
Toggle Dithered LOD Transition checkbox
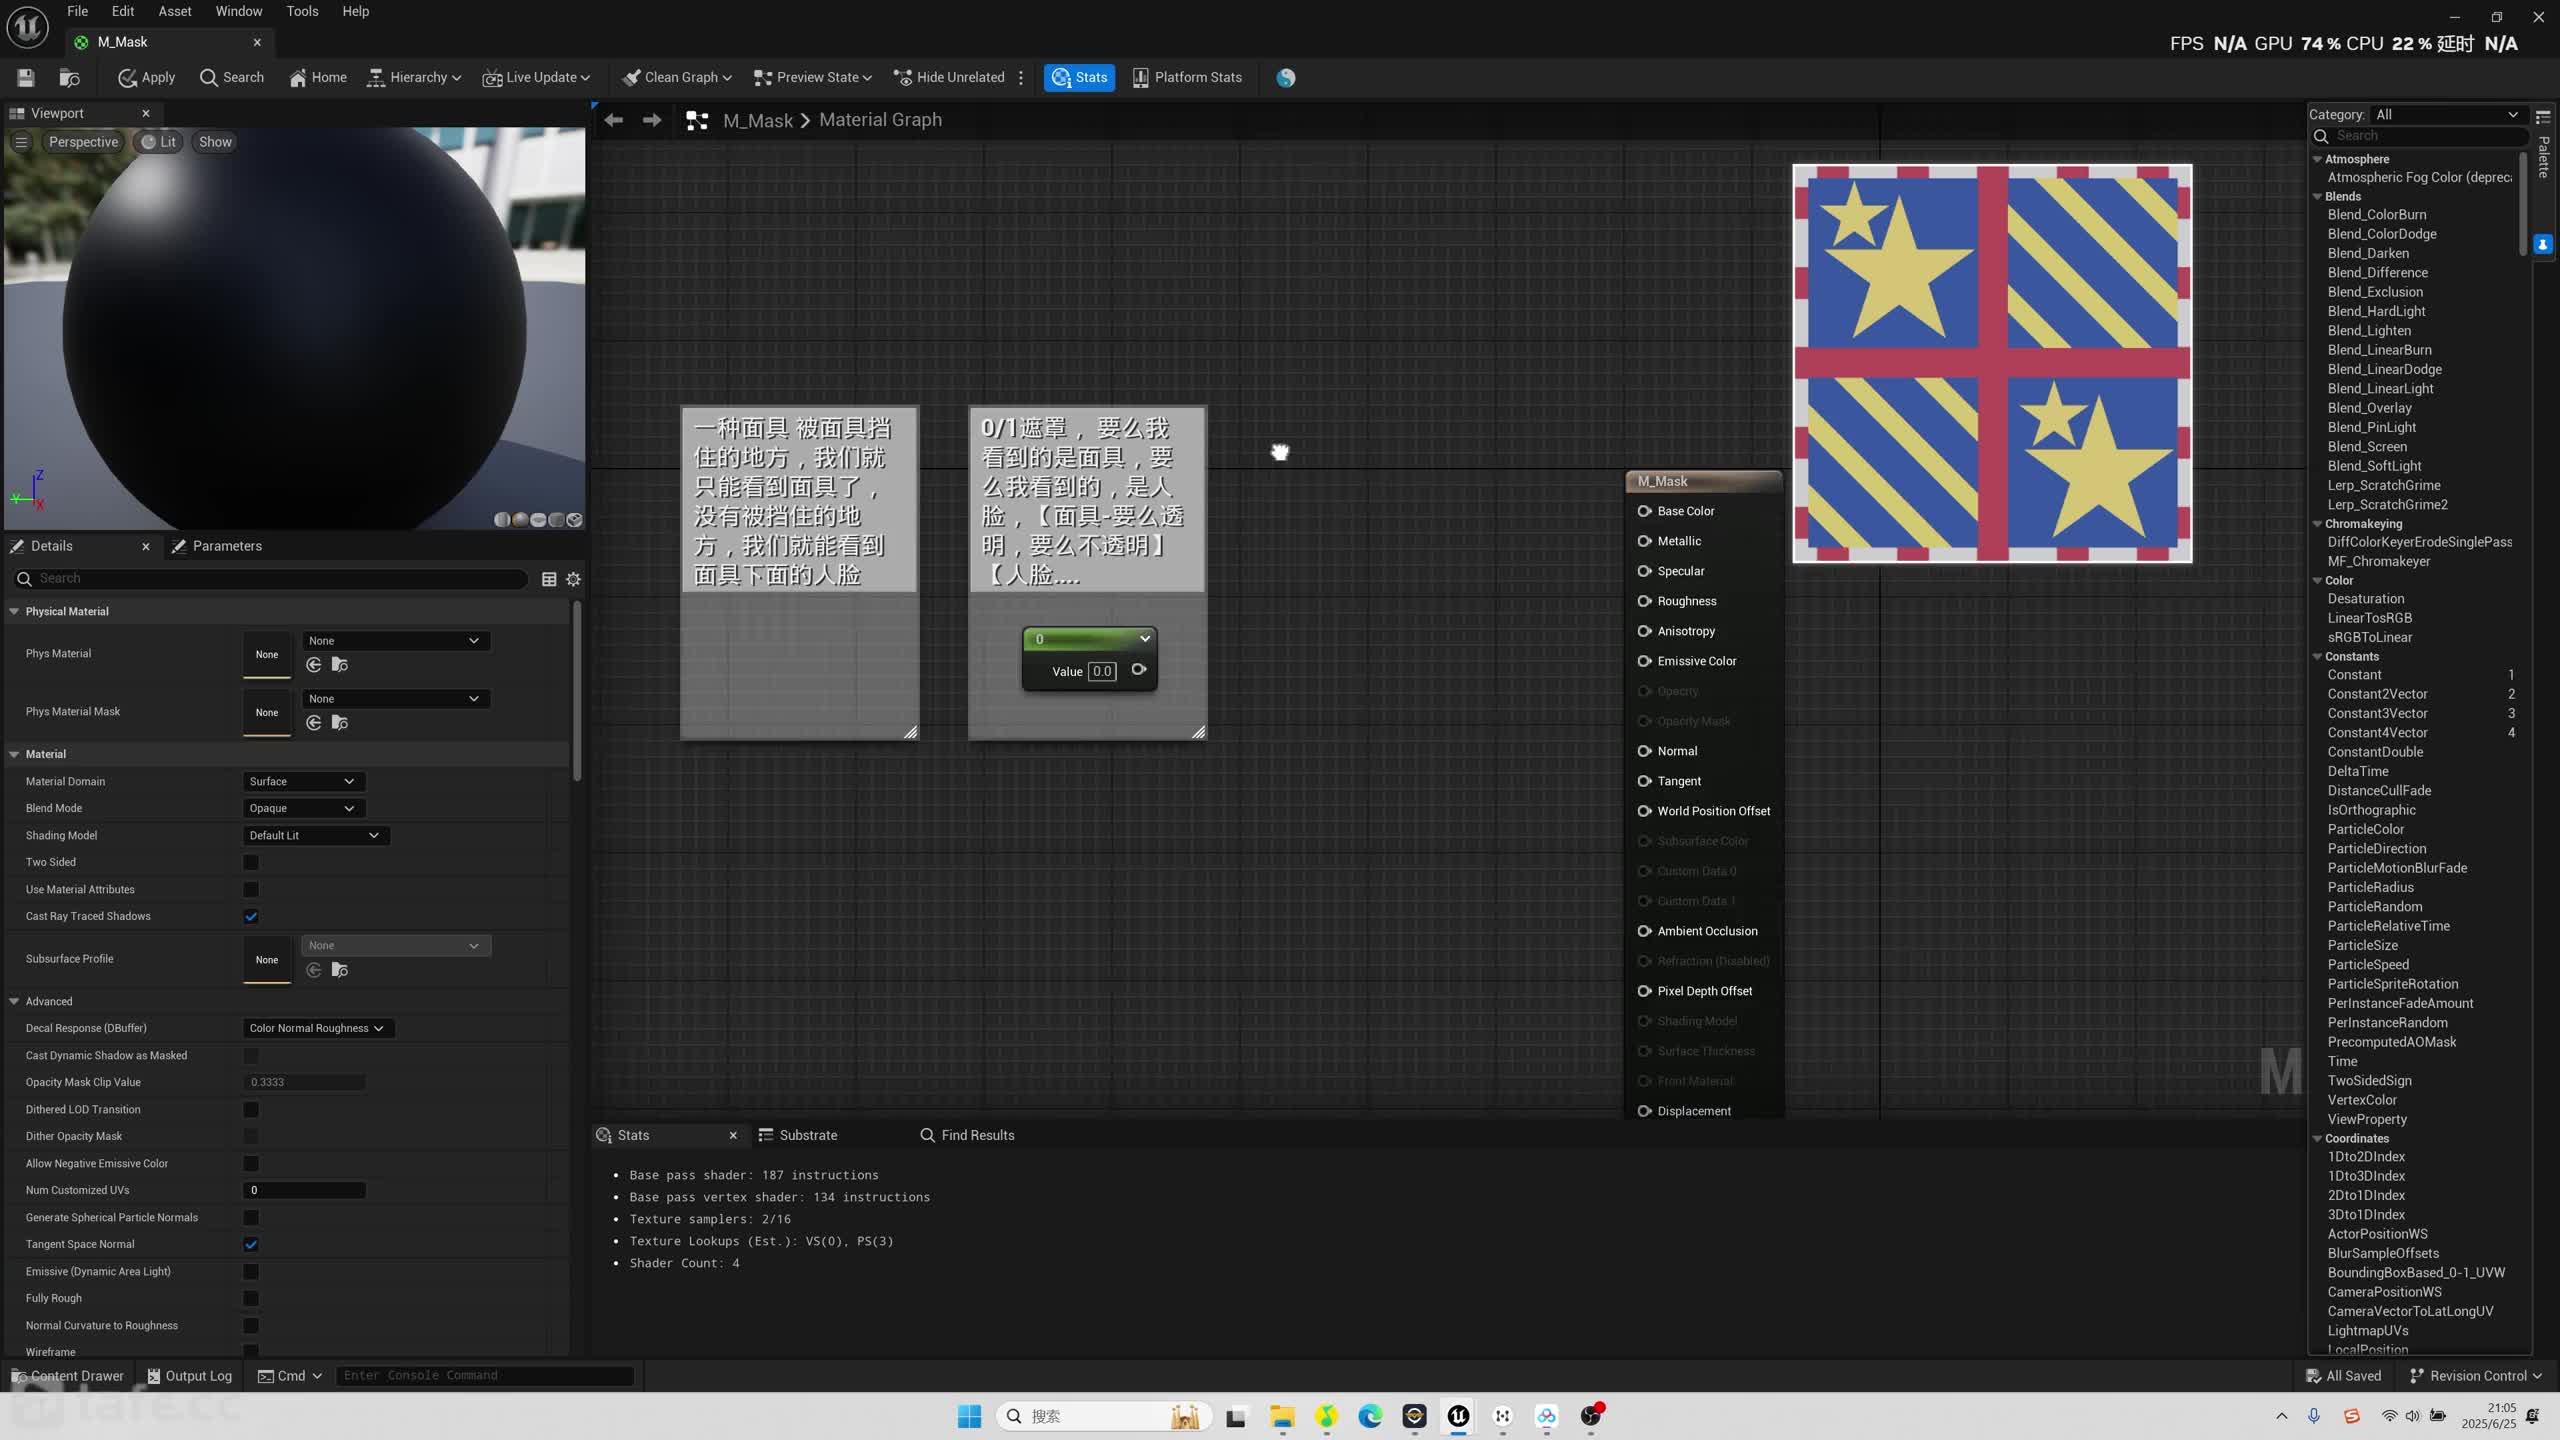[251, 1109]
